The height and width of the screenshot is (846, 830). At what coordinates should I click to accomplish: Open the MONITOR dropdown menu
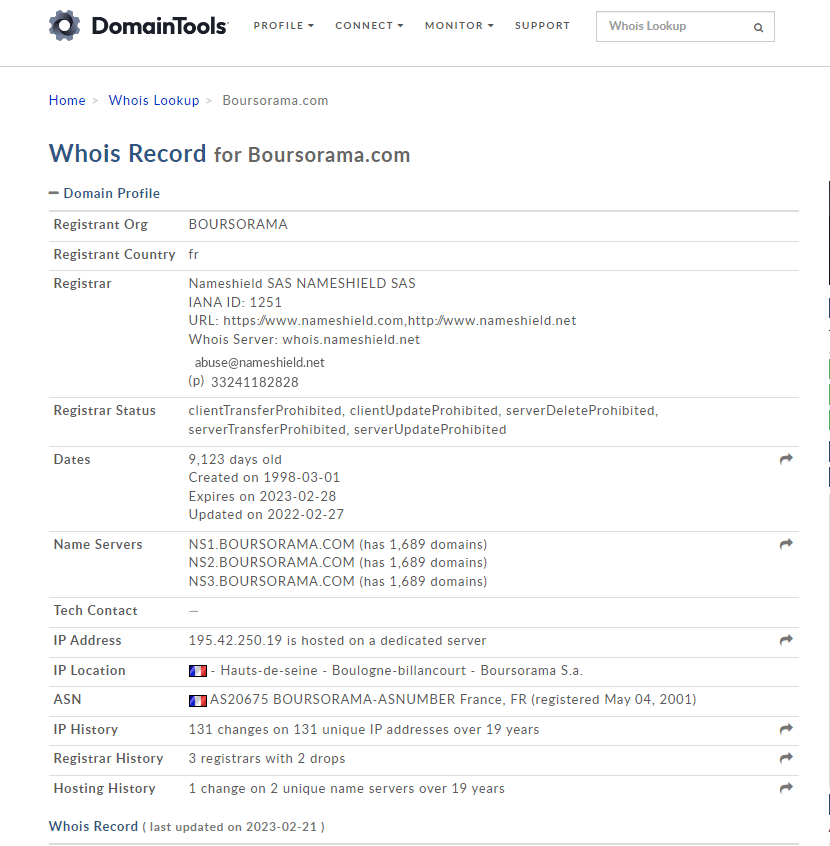(459, 25)
